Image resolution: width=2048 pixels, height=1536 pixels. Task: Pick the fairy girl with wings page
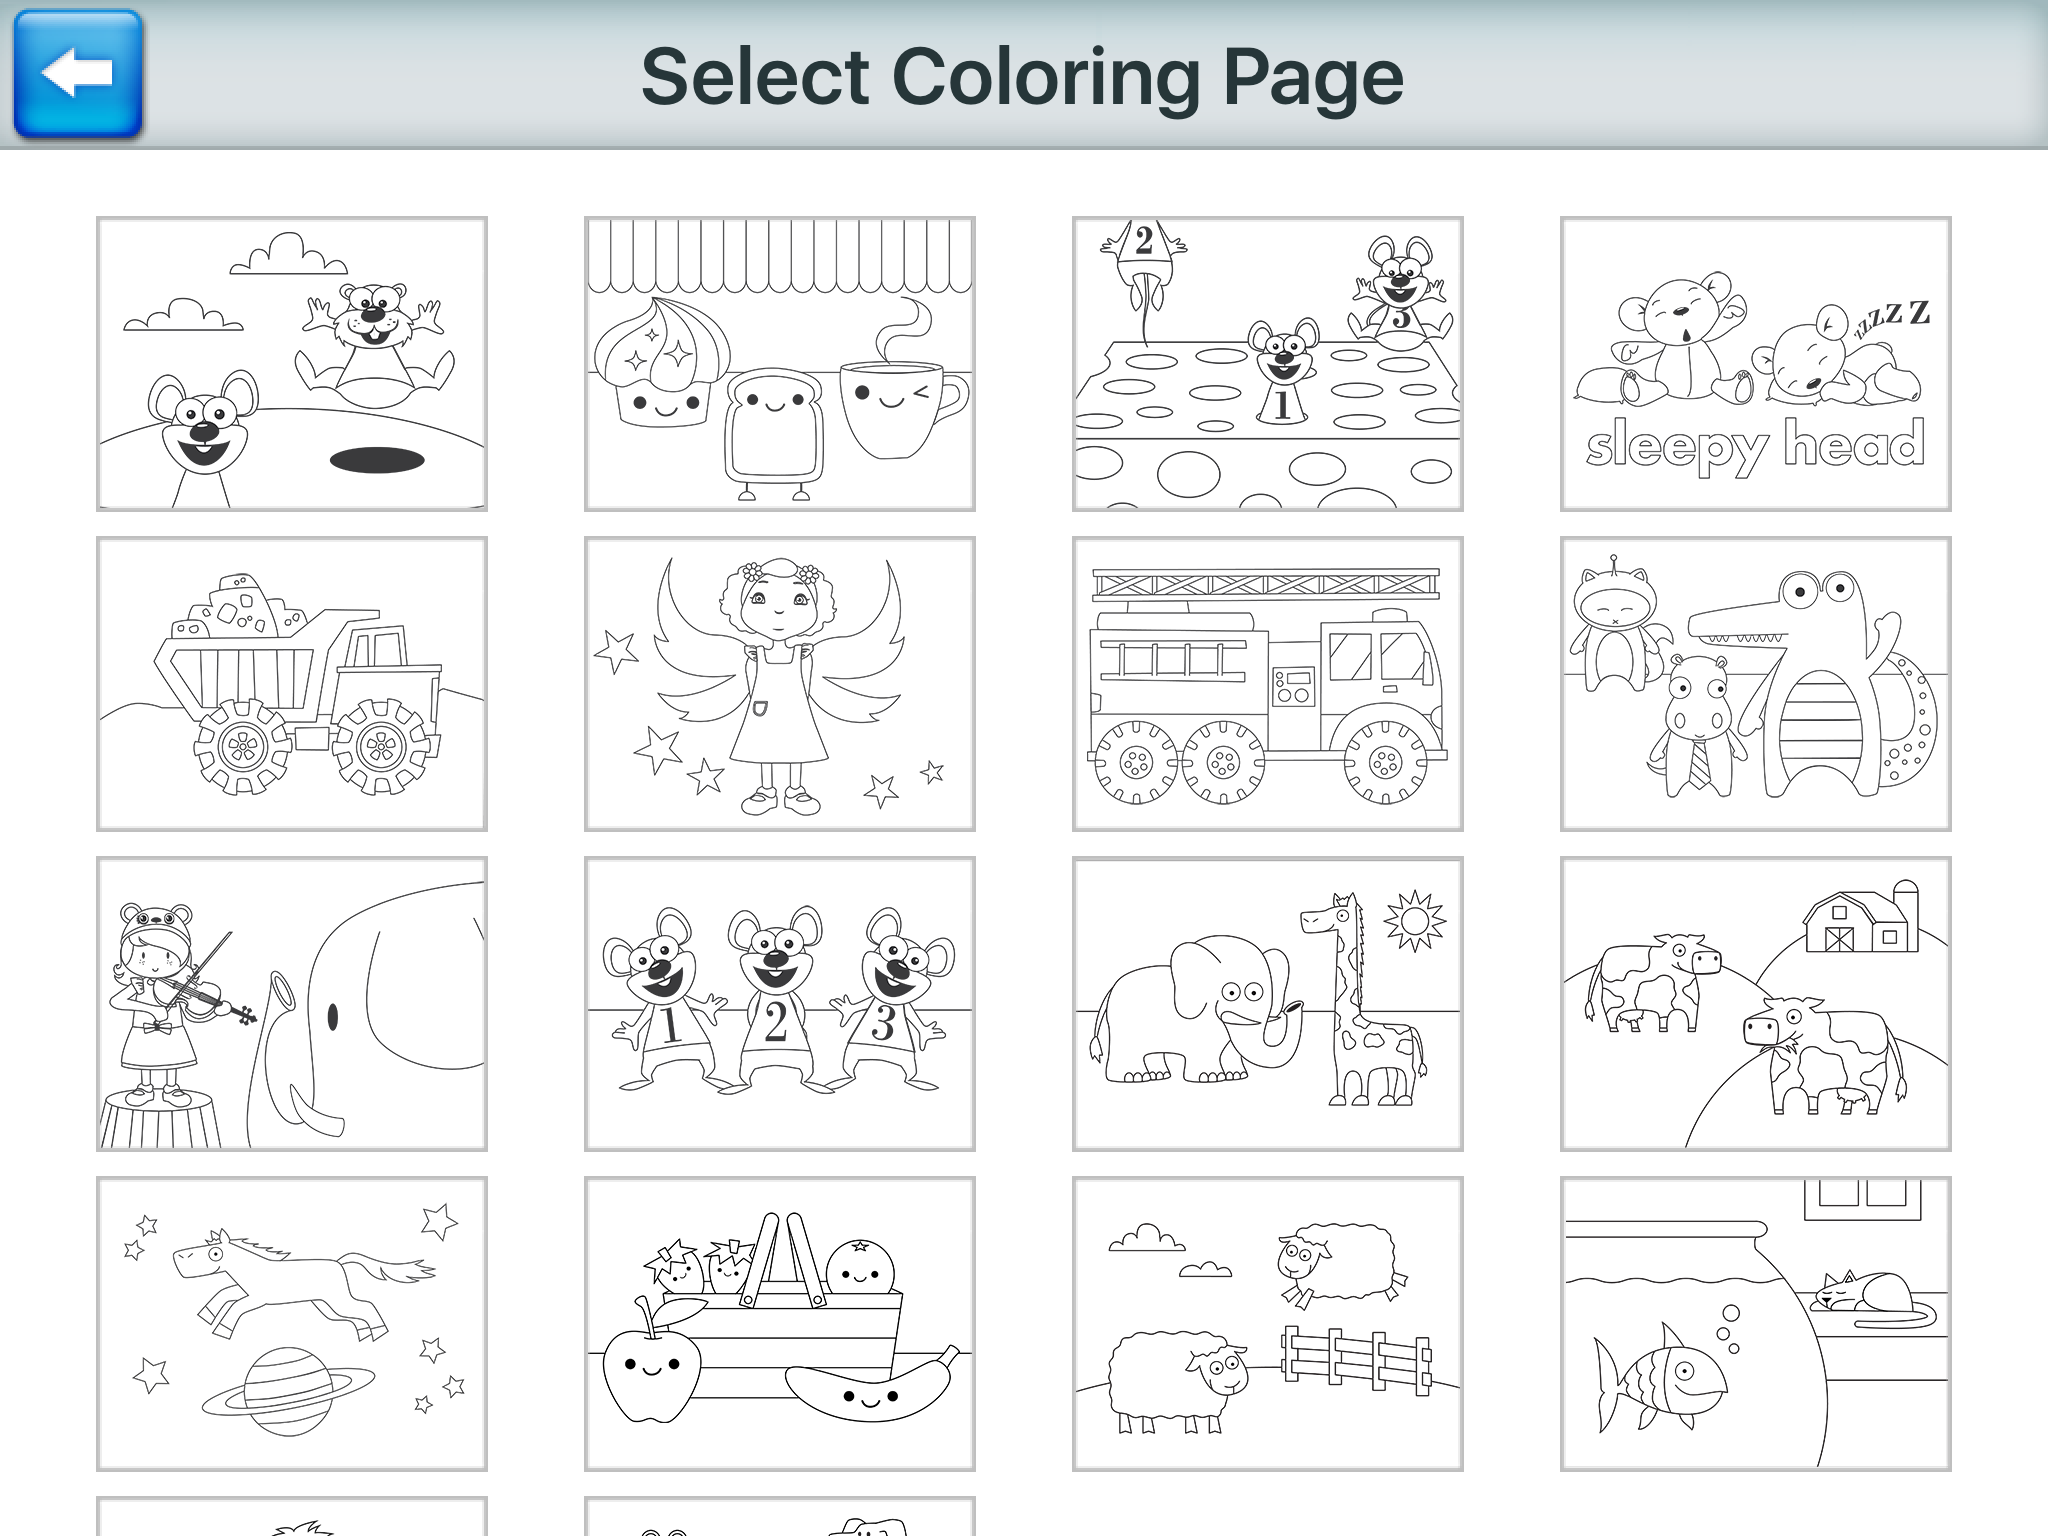click(x=780, y=684)
